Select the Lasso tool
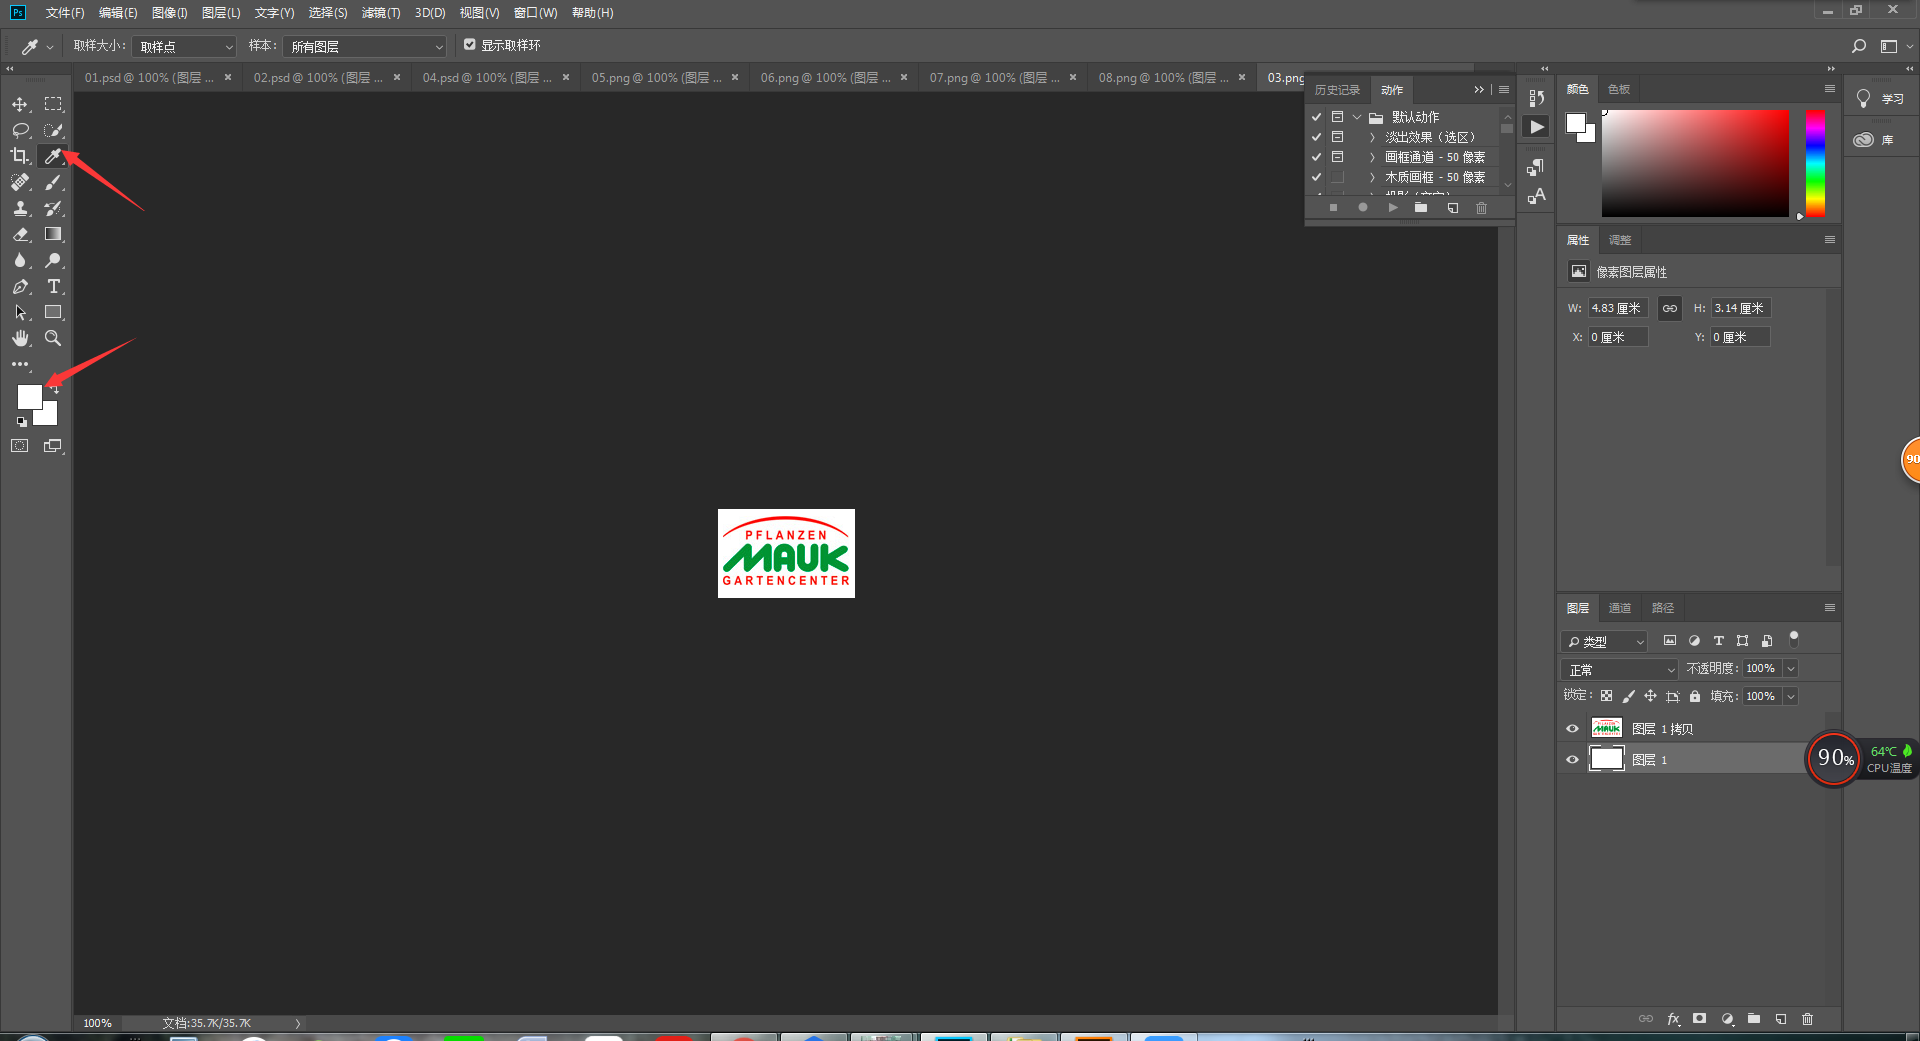This screenshot has height=1041, width=1920. [20, 130]
